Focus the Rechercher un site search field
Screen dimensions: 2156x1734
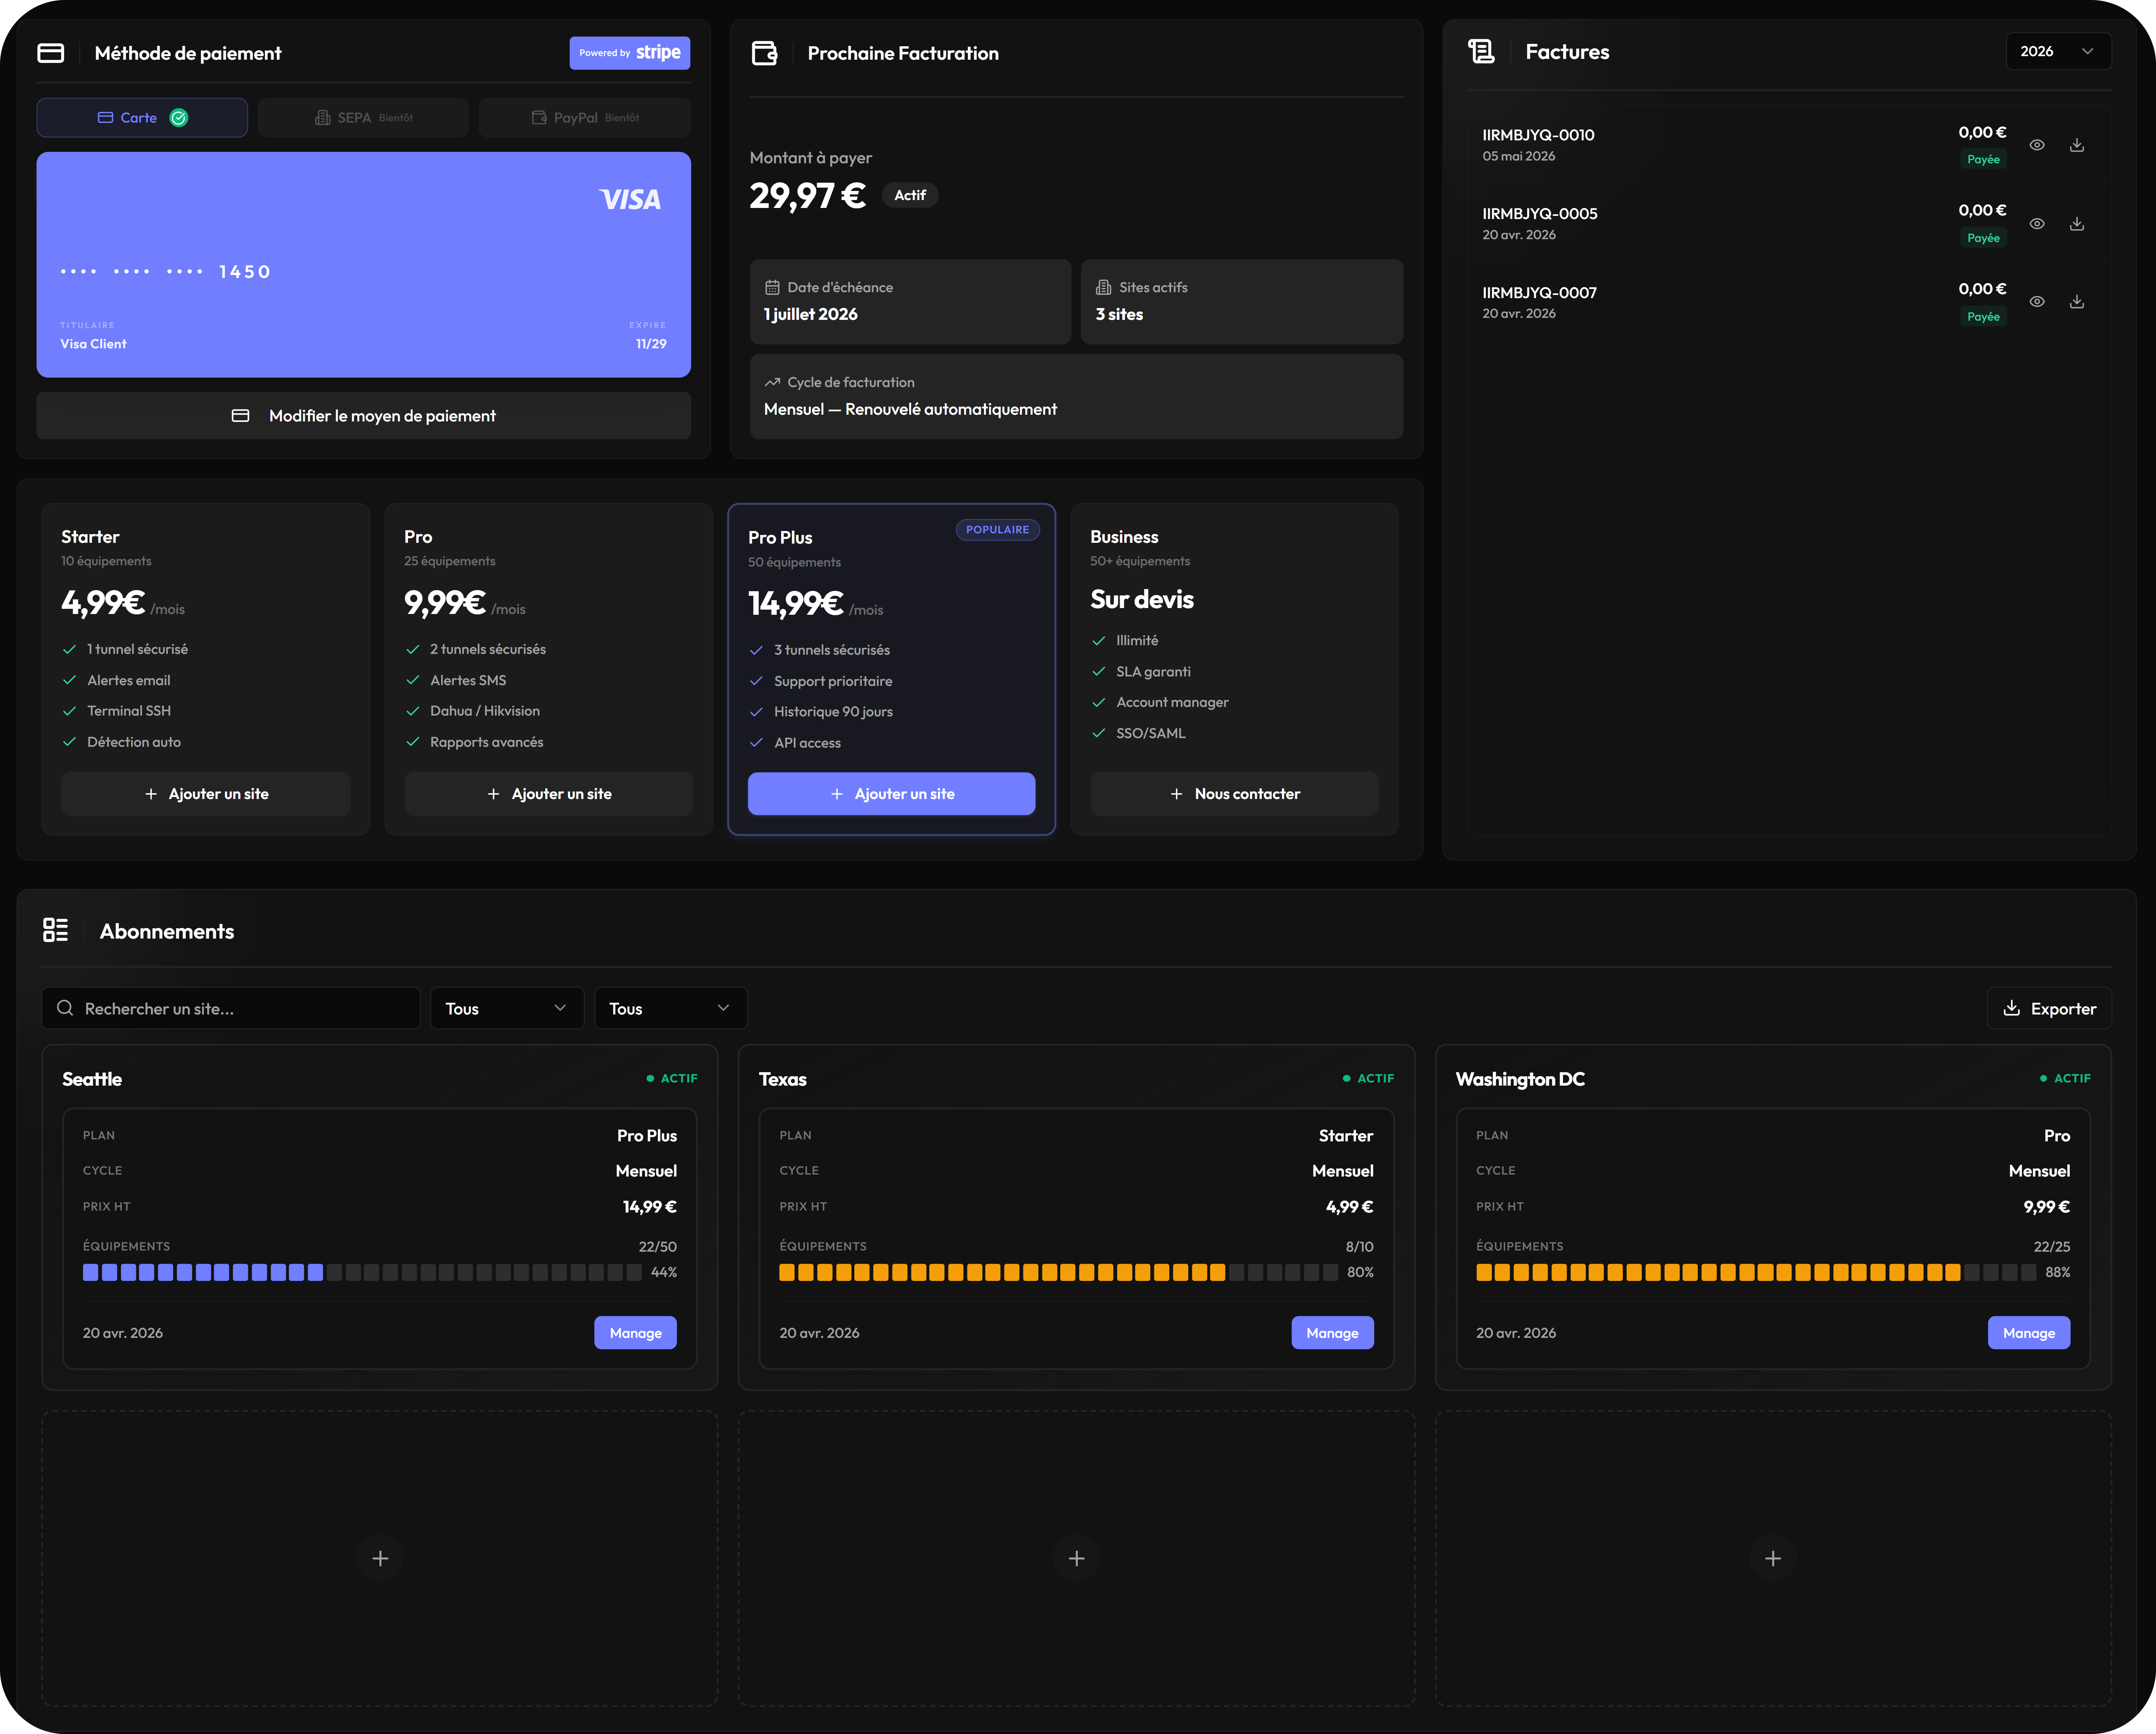coord(231,1008)
